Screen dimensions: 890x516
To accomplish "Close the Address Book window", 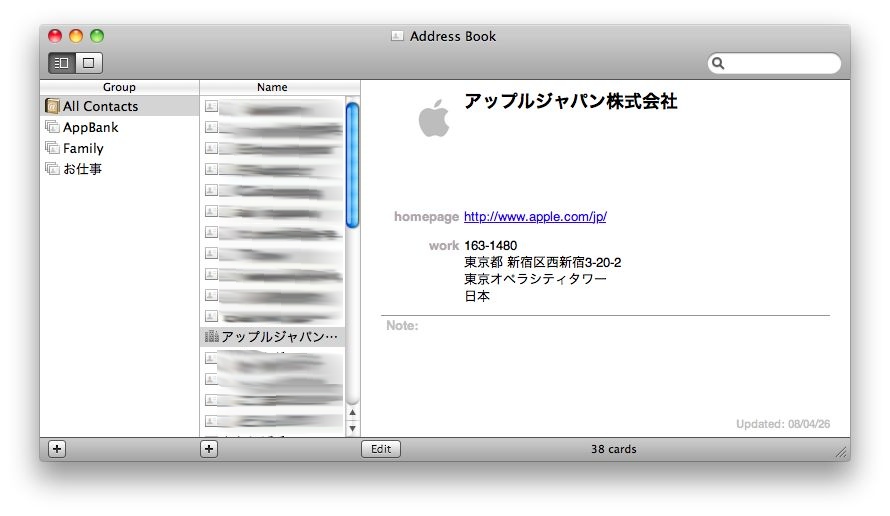I will 55,36.
